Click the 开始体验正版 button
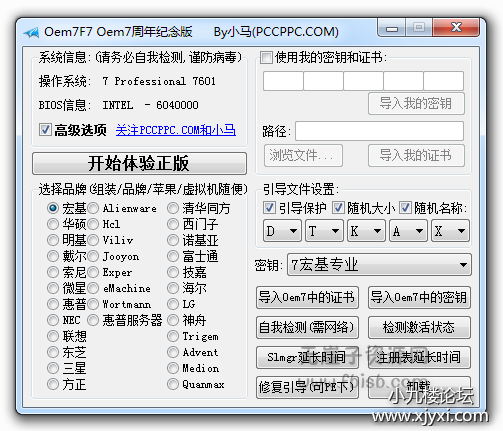This screenshot has height=431, width=503. click(x=139, y=163)
